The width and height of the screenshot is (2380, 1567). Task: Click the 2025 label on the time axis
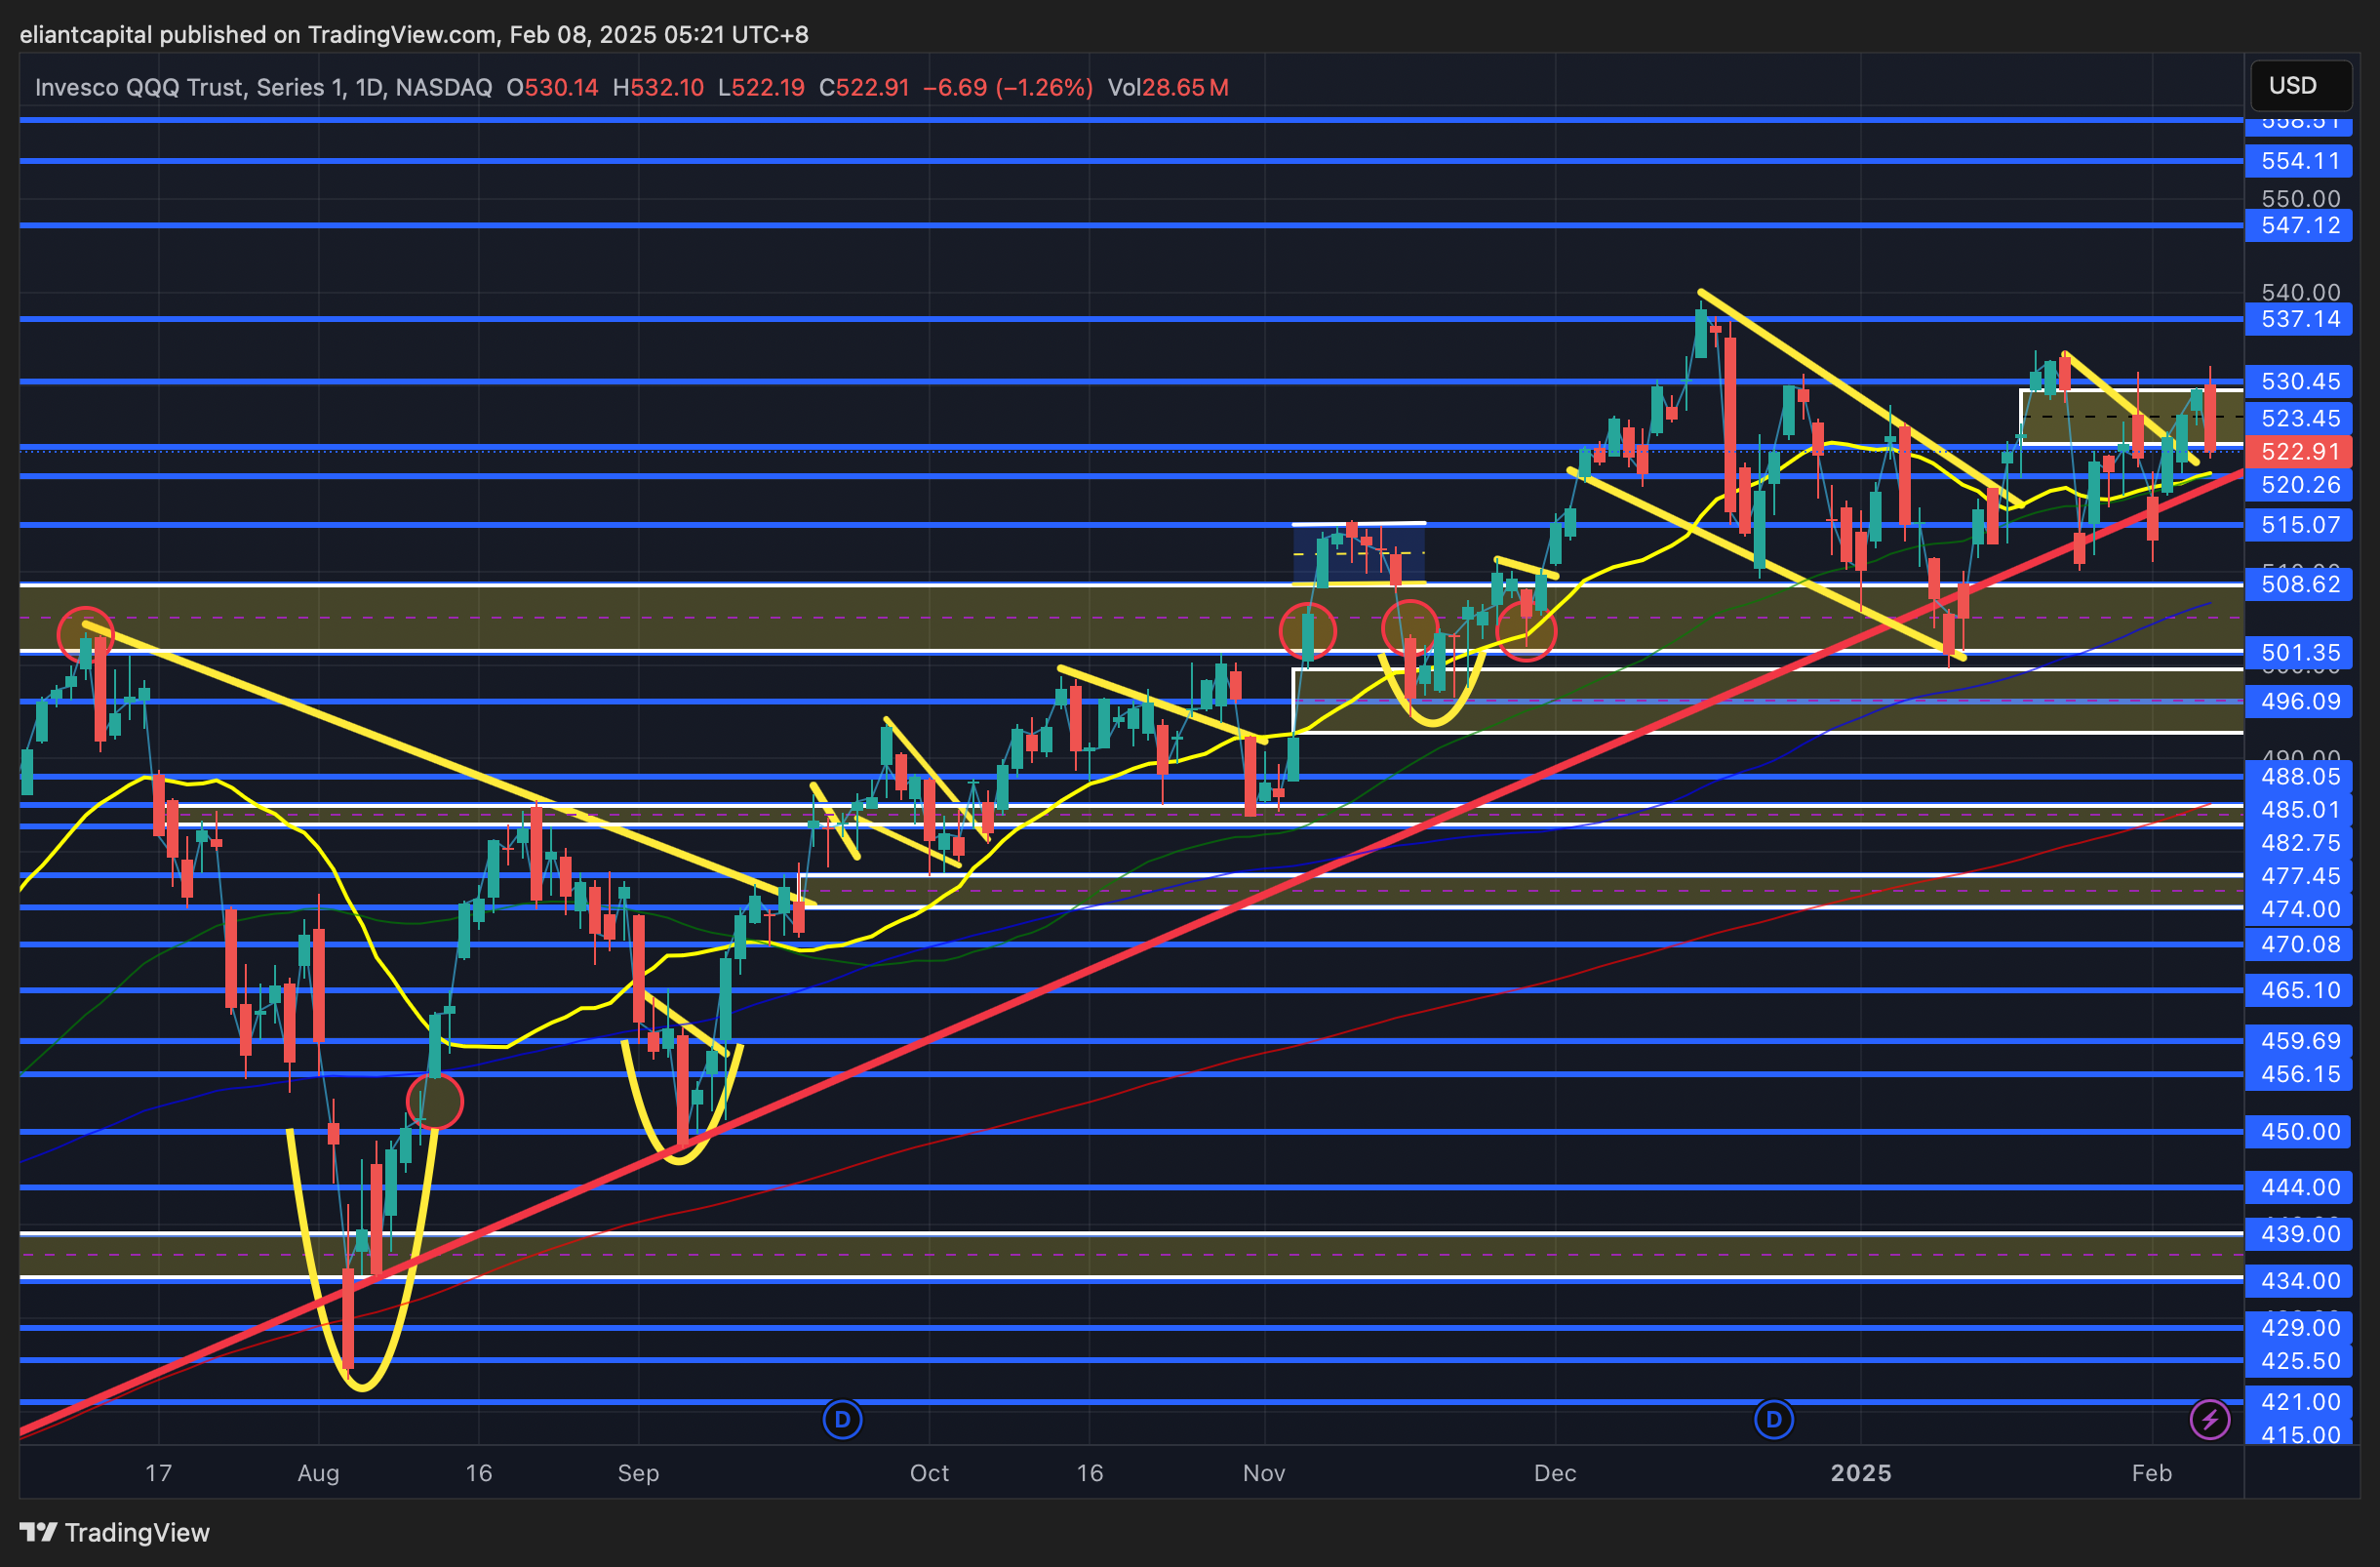[x=1860, y=1473]
